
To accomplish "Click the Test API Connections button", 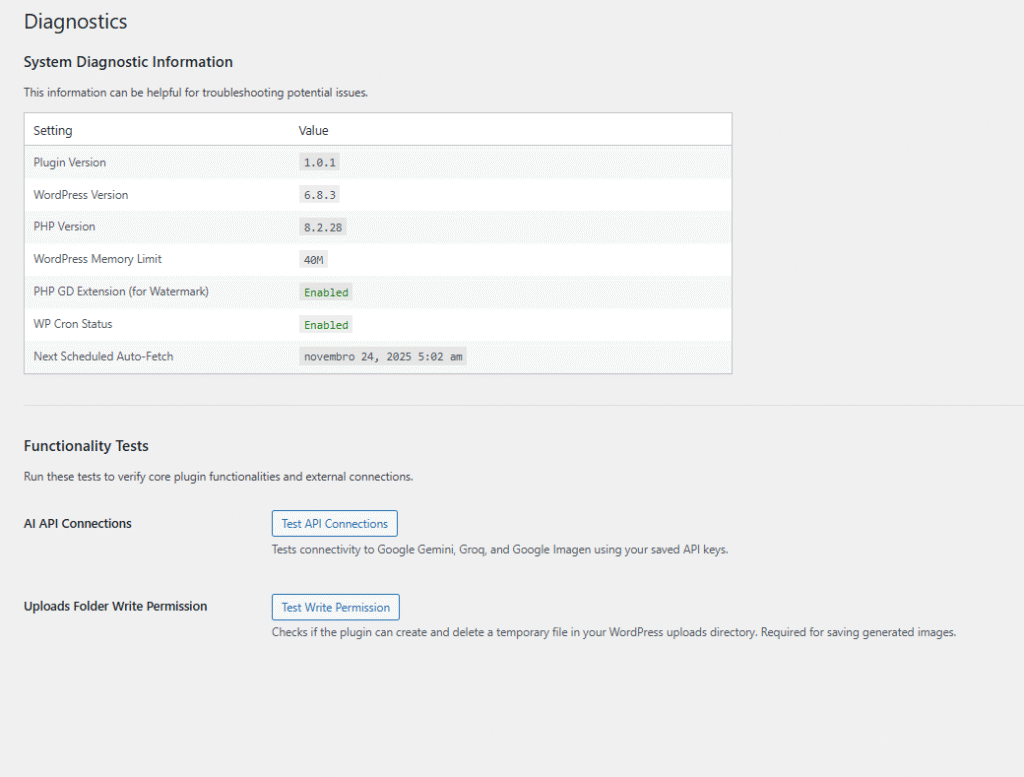I will [x=334, y=523].
